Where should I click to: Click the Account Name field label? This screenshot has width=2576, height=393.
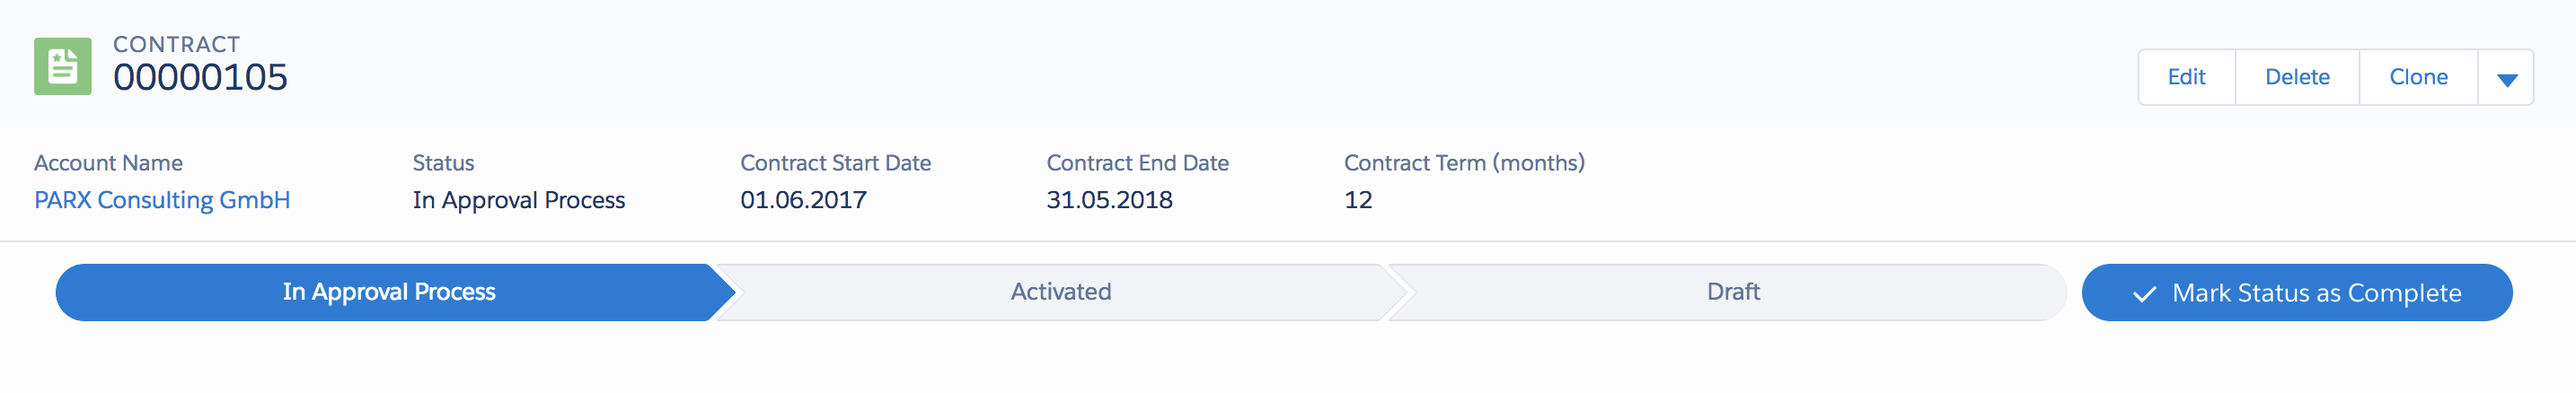click(x=108, y=163)
